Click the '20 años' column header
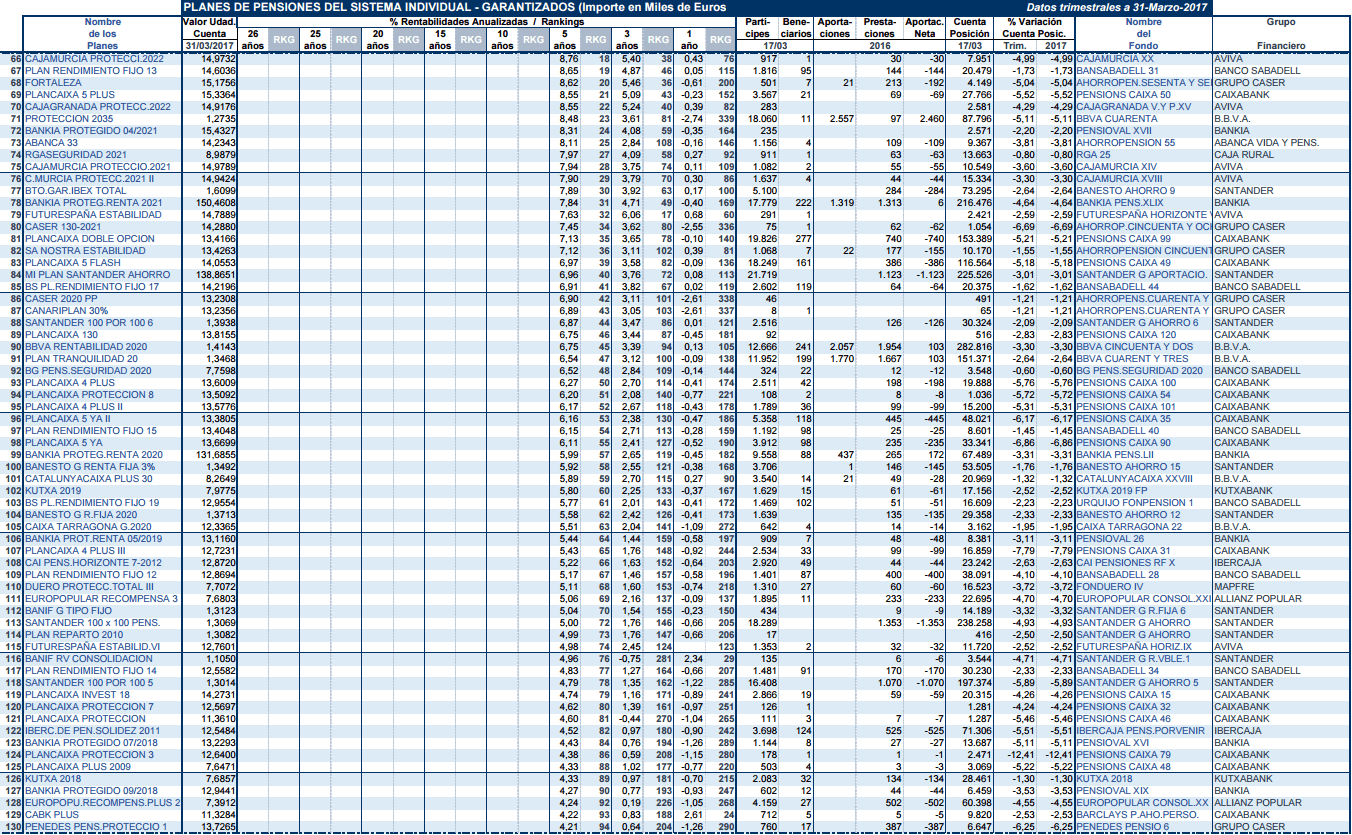Screen dimensions: 1352x835 (x=377, y=40)
